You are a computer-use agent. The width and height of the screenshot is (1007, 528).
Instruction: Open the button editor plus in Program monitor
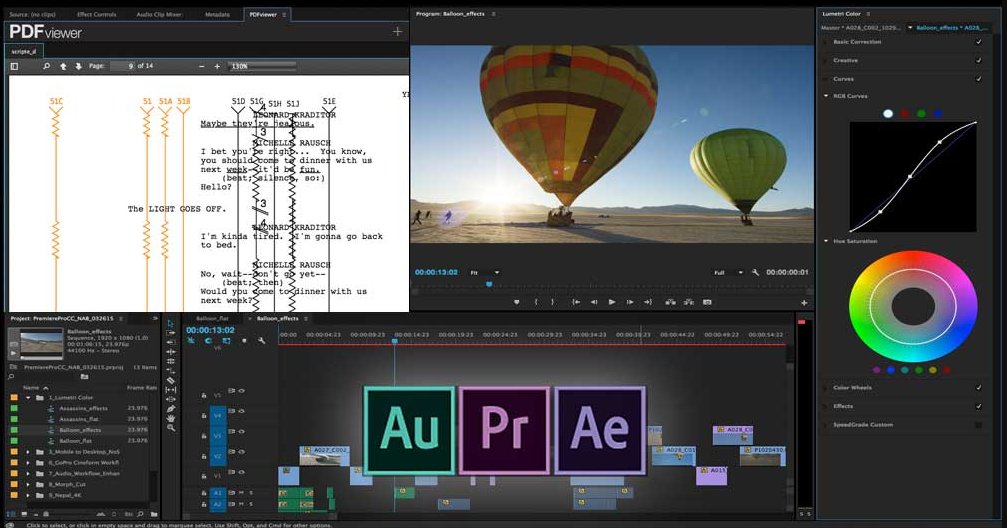click(x=803, y=303)
